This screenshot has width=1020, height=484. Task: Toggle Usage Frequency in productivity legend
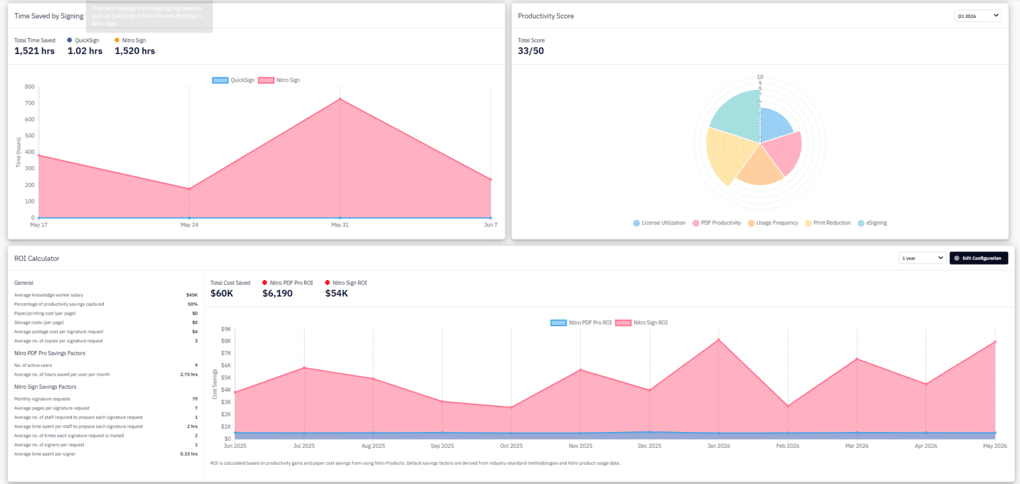click(x=773, y=222)
